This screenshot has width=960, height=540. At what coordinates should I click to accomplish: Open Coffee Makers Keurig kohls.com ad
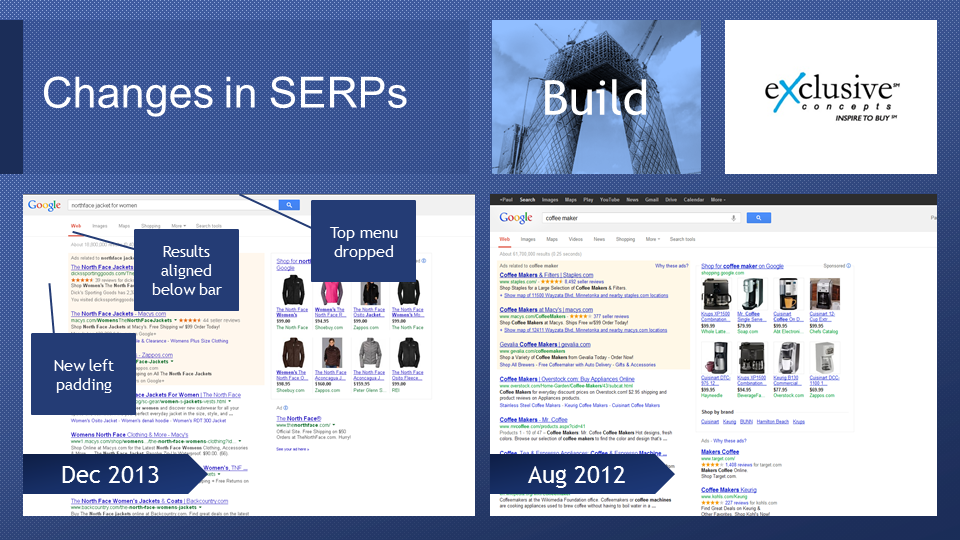tap(729, 490)
